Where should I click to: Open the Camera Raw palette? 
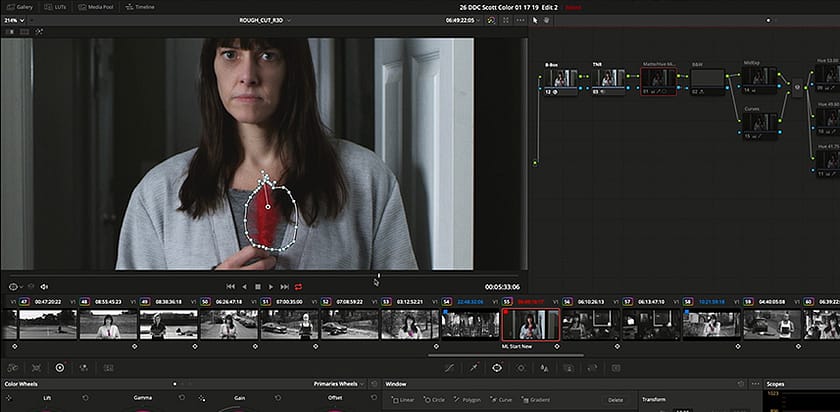pos(12,368)
